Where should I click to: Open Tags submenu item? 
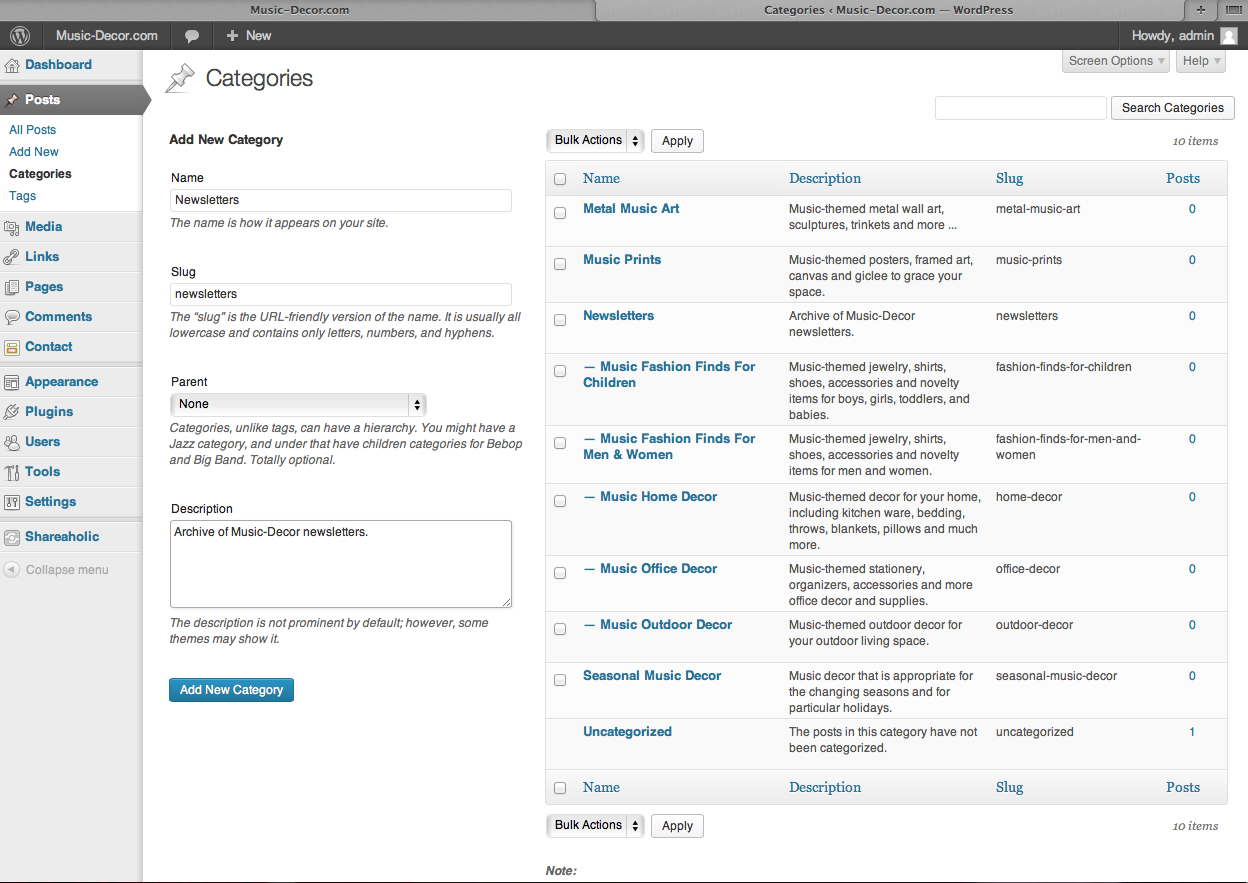click(23, 196)
